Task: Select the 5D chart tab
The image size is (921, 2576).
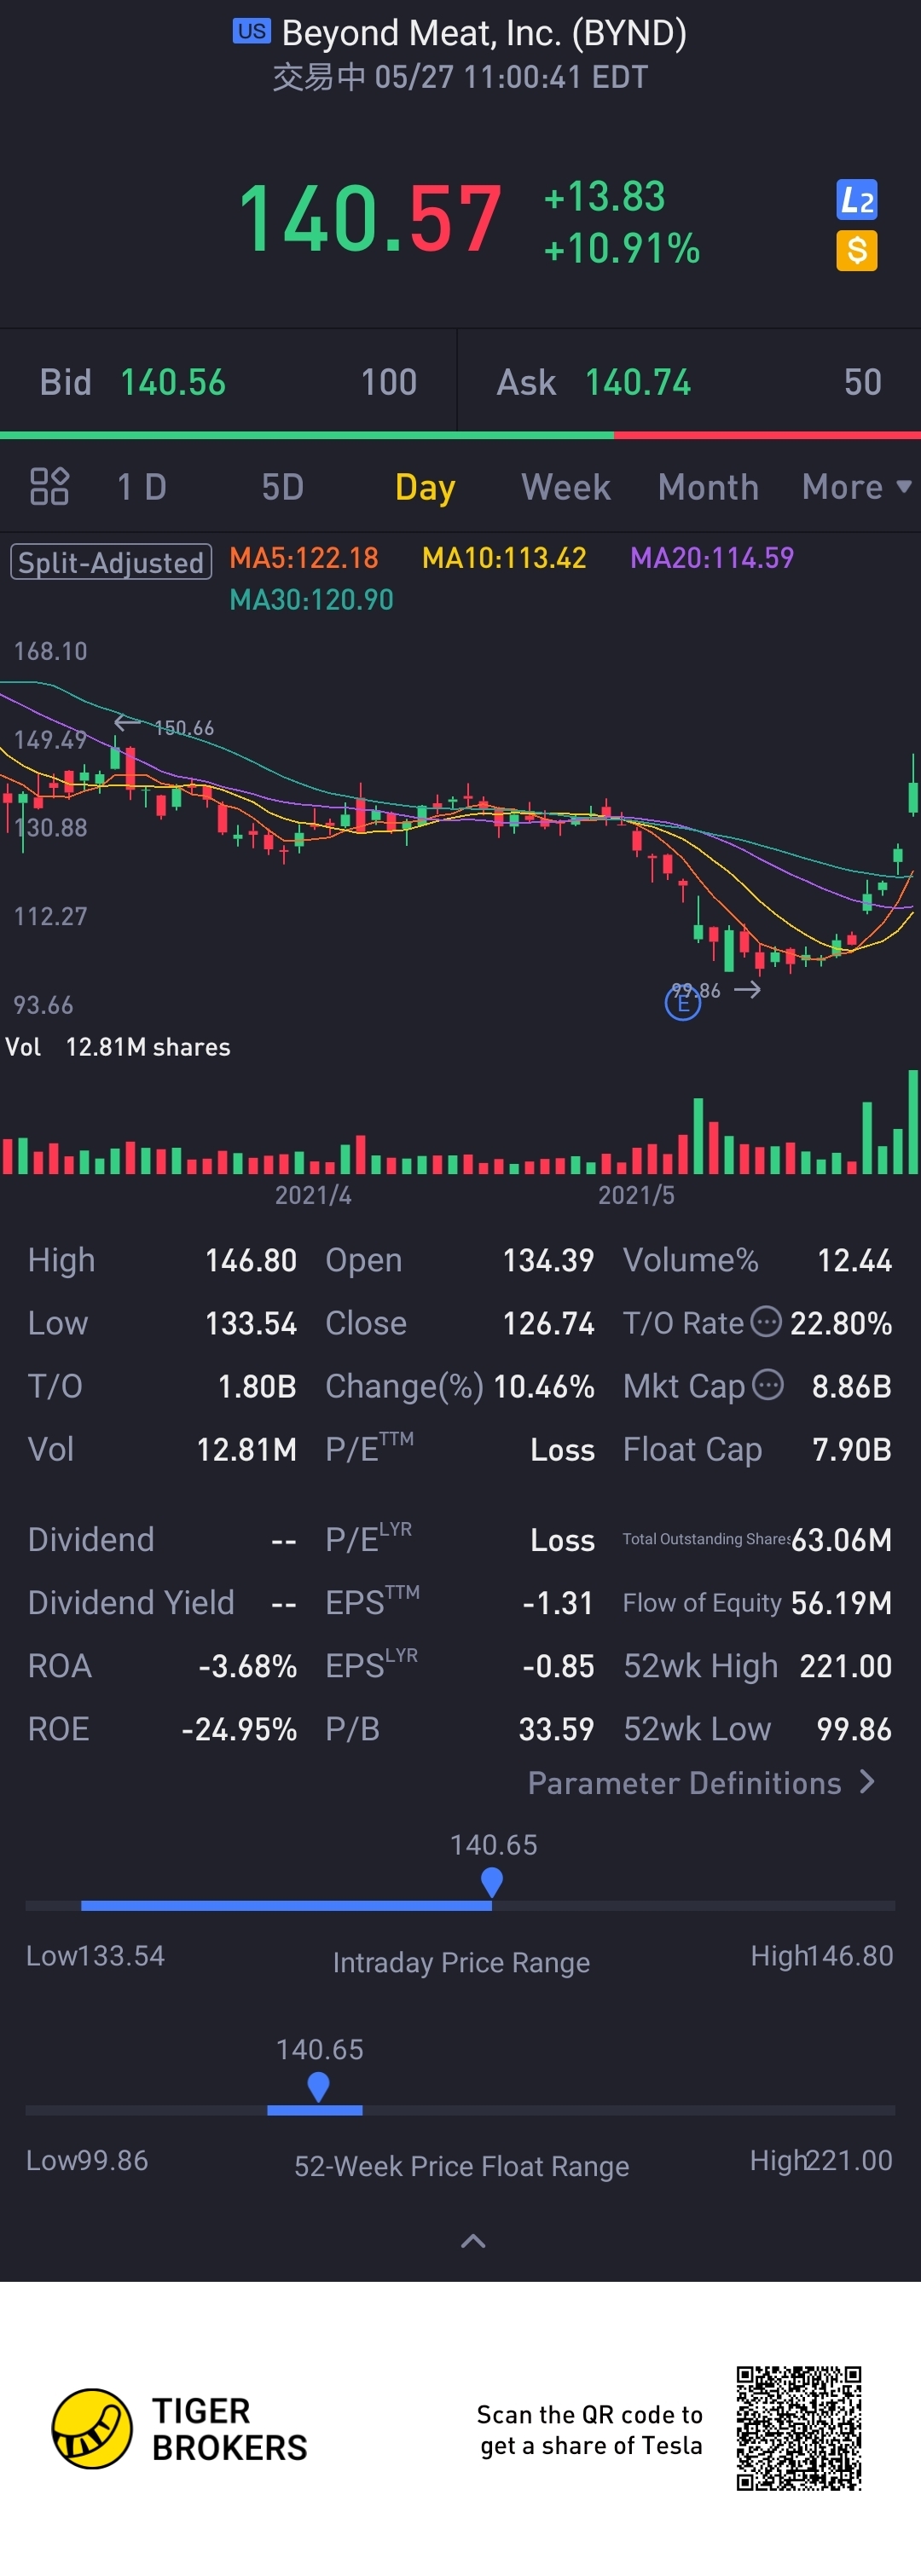Action: [x=282, y=487]
